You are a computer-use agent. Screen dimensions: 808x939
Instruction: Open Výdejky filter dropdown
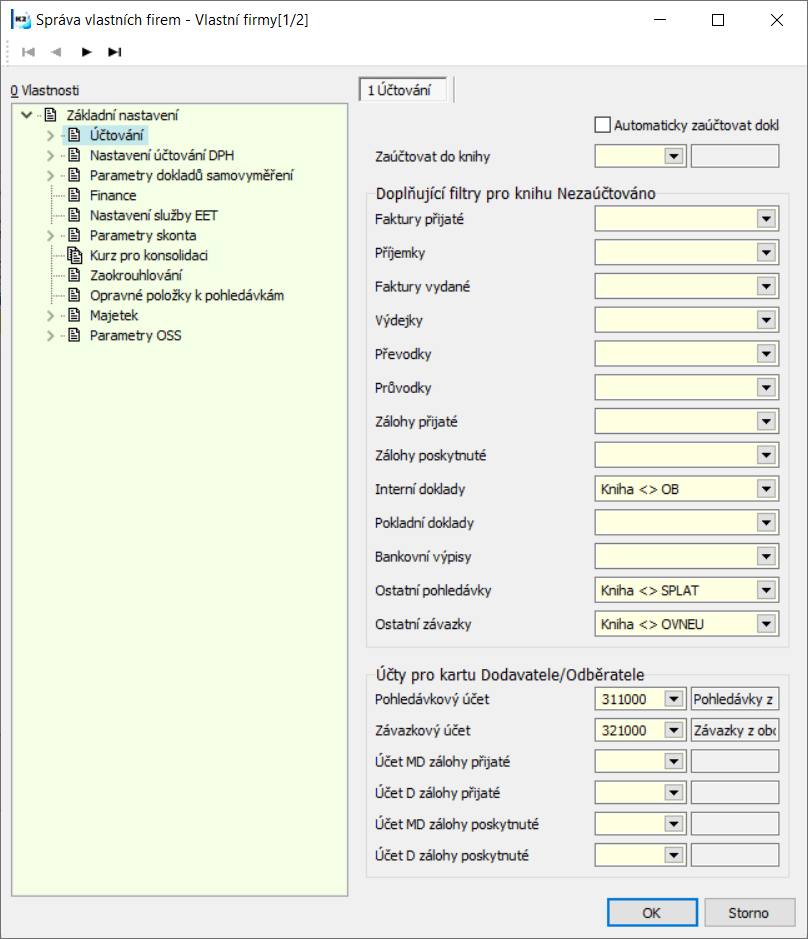click(766, 320)
